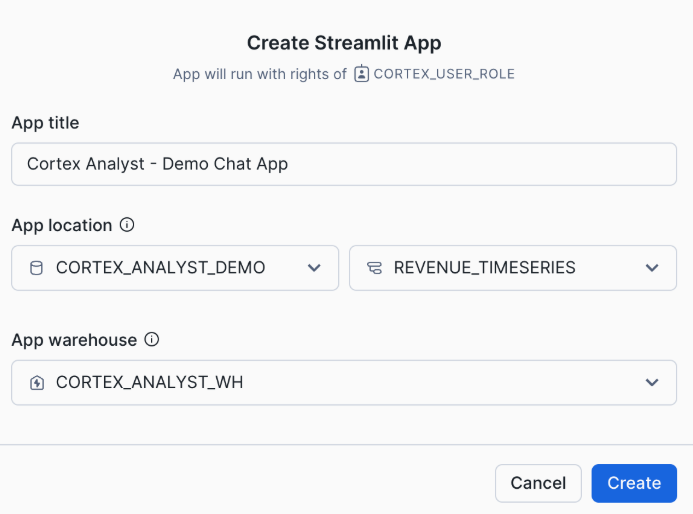Click the CORTEX_USER_ROLE role name text

(x=444, y=74)
